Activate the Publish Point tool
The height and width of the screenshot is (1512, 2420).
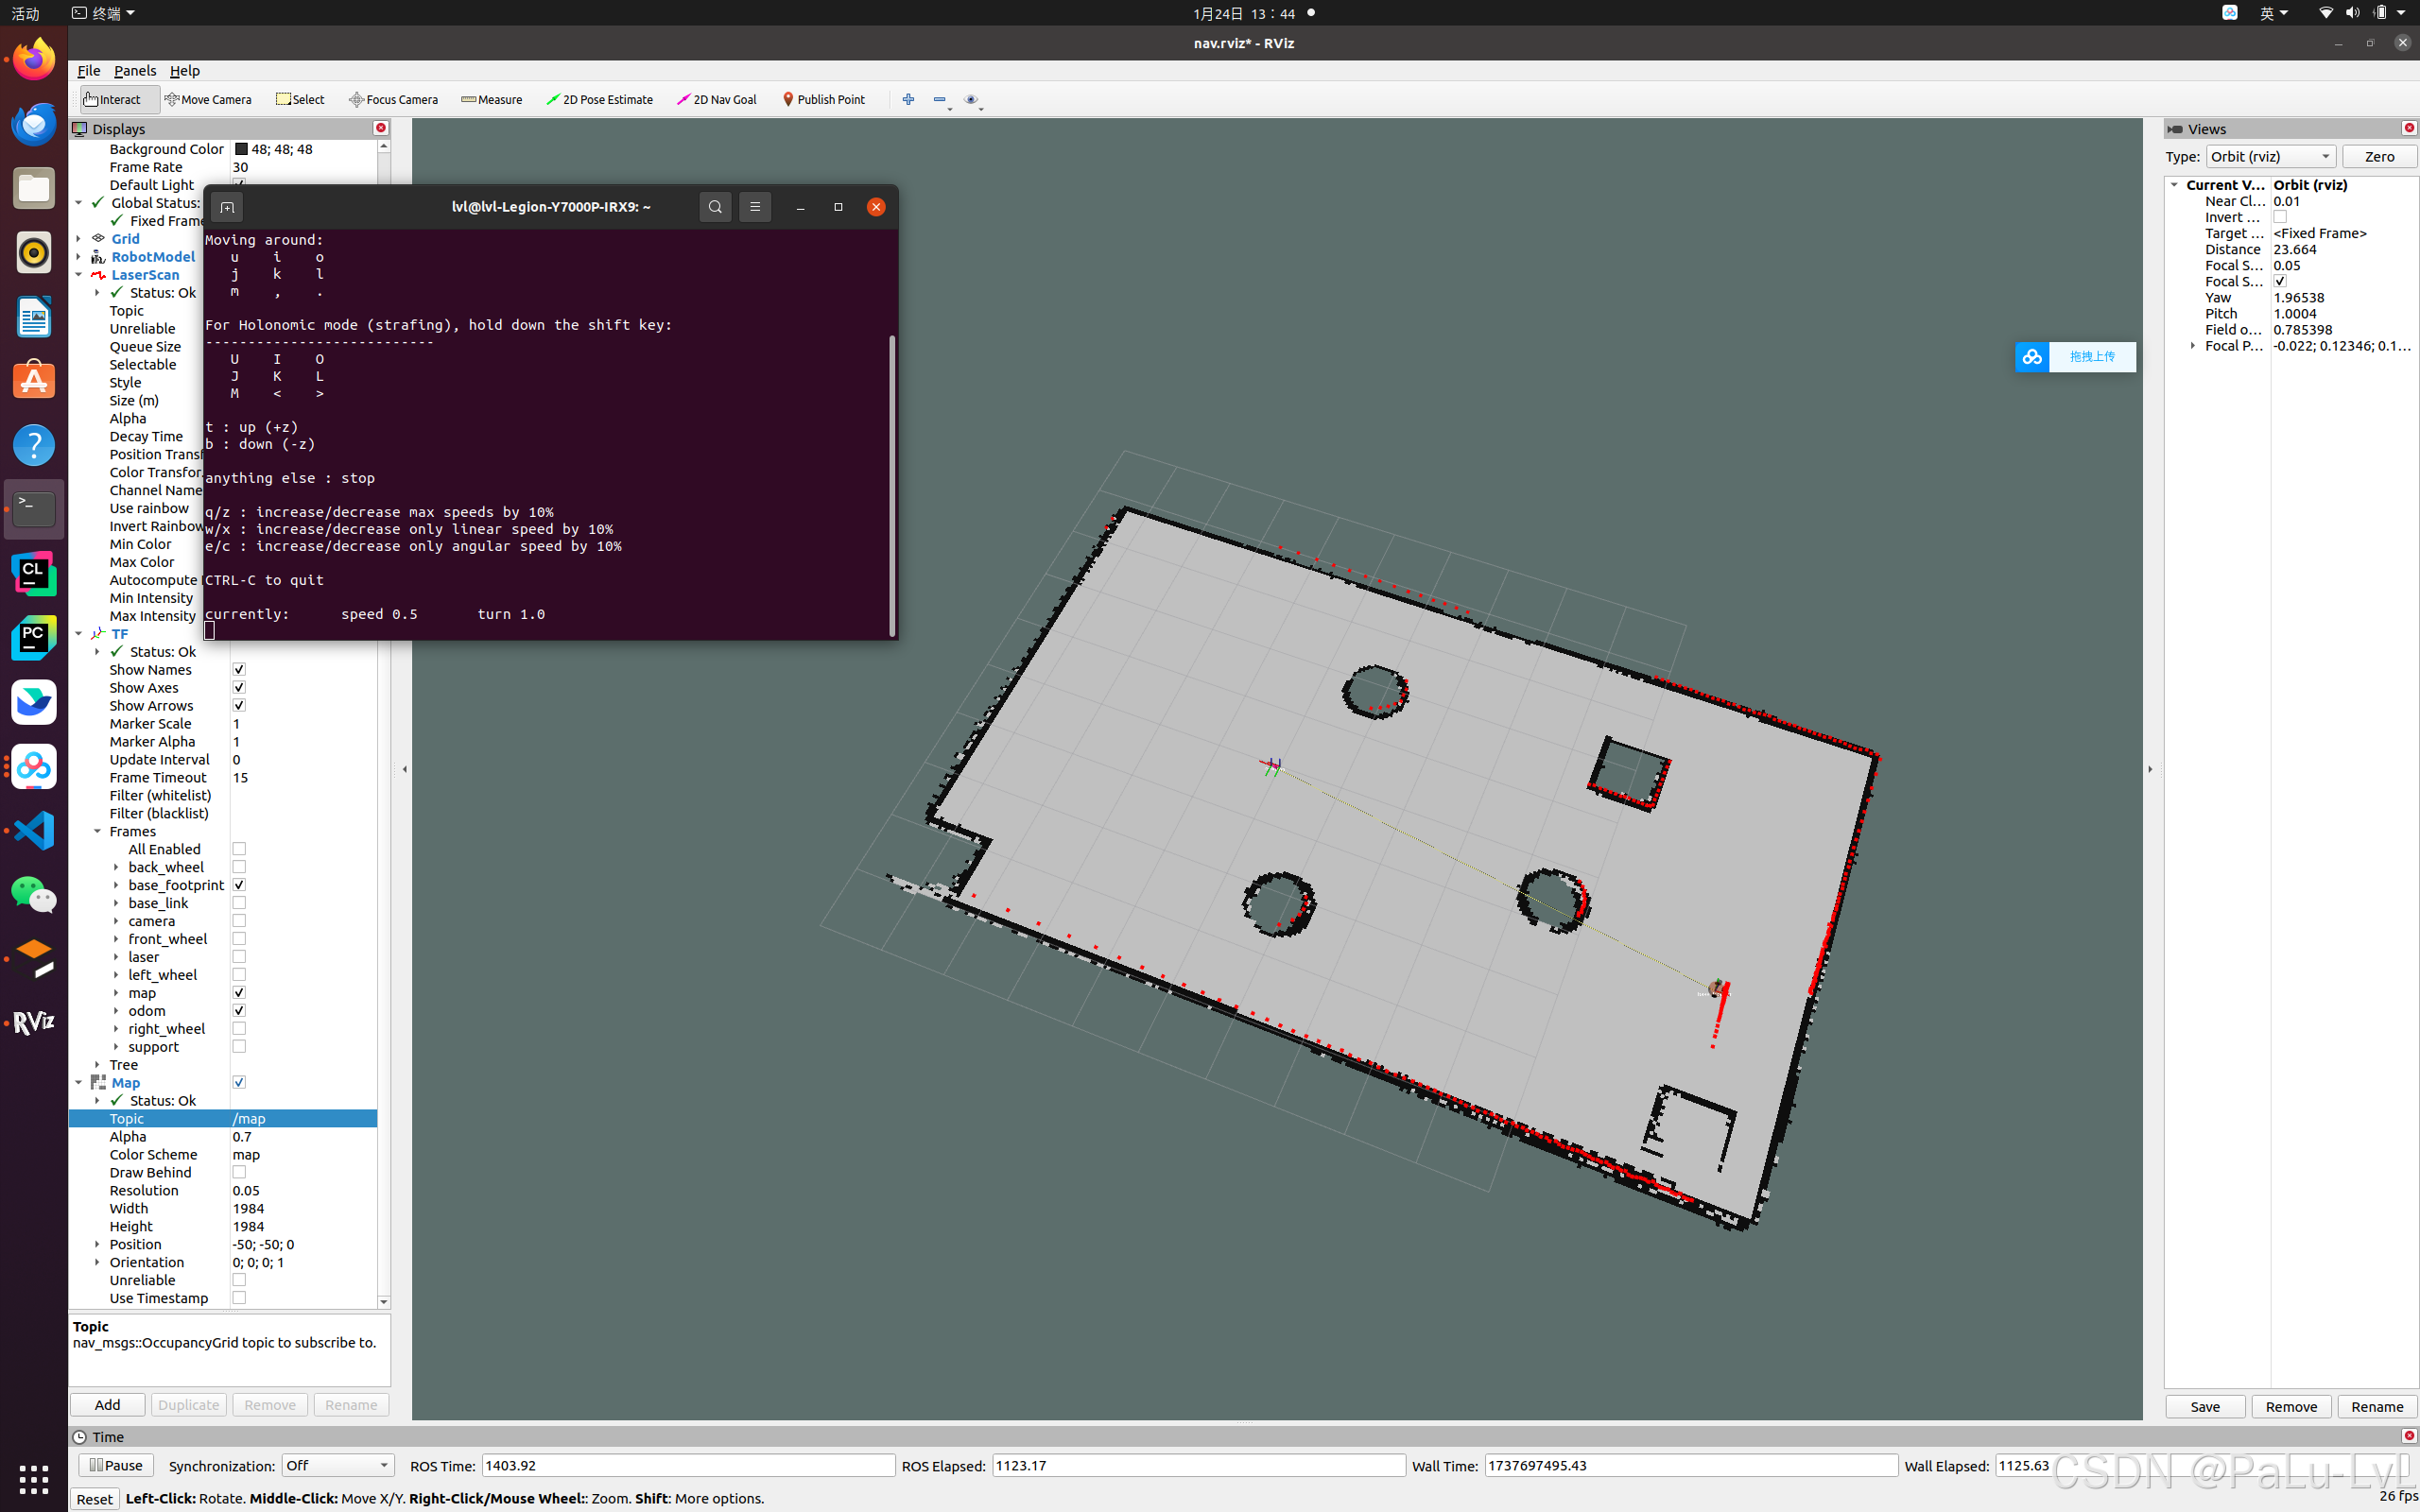click(x=823, y=99)
